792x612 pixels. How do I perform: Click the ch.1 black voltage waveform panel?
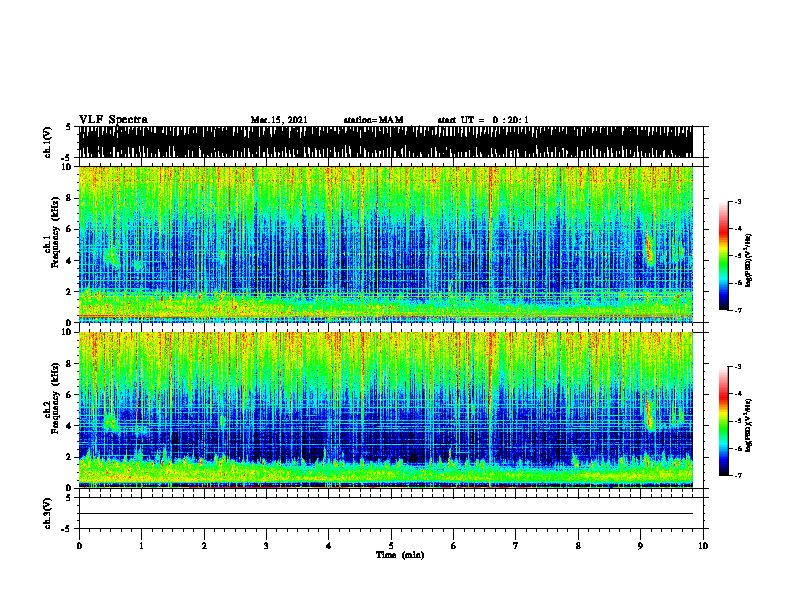385,142
